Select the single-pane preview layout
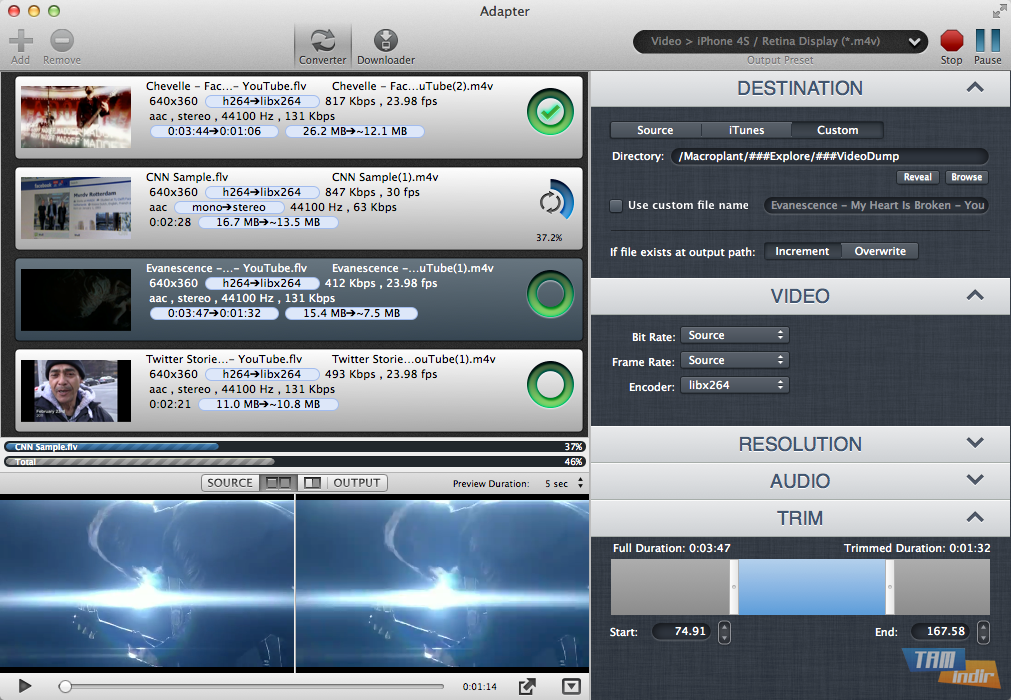This screenshot has width=1011, height=700. 313,483
